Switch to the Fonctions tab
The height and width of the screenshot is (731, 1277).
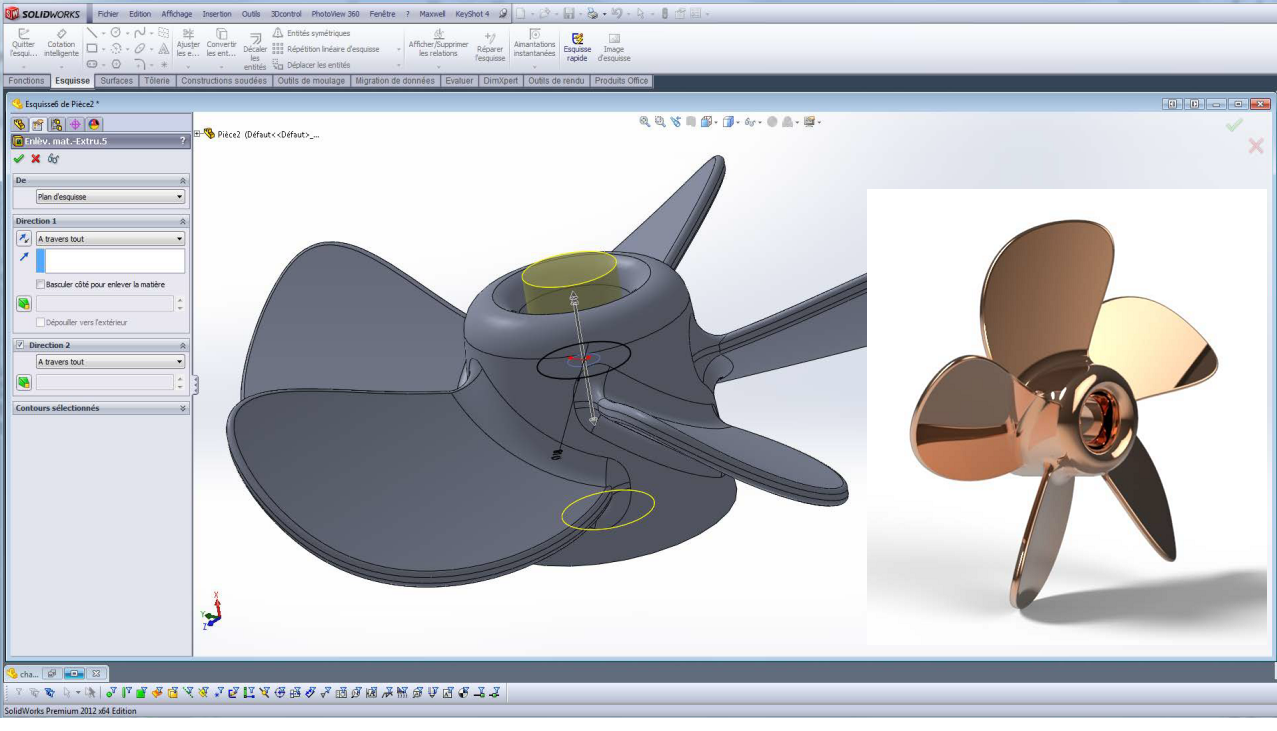click(26, 81)
